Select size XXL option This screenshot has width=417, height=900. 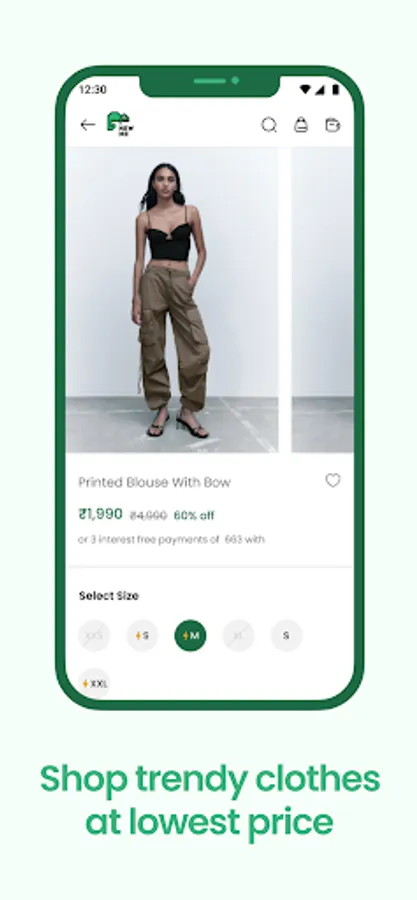coord(94,684)
